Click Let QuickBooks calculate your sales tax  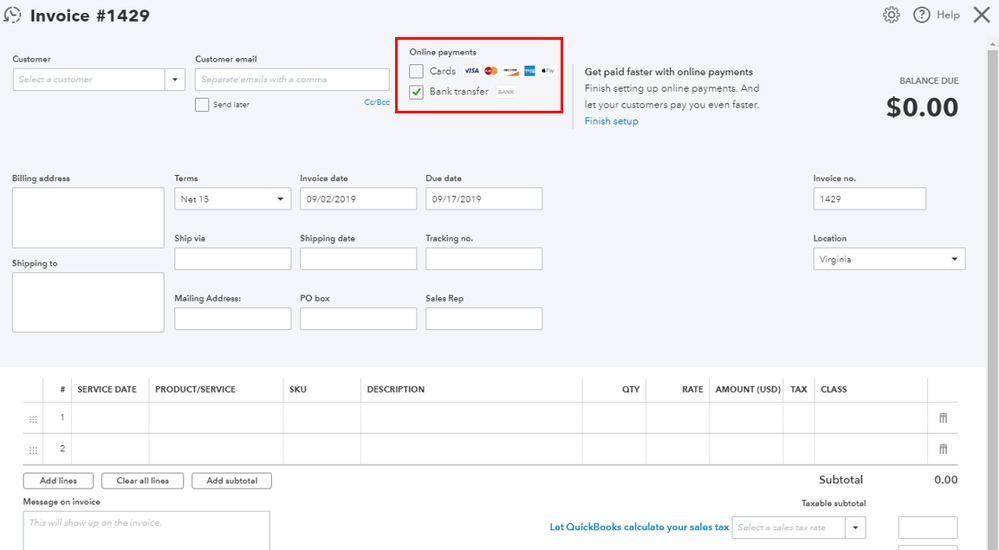click(639, 527)
